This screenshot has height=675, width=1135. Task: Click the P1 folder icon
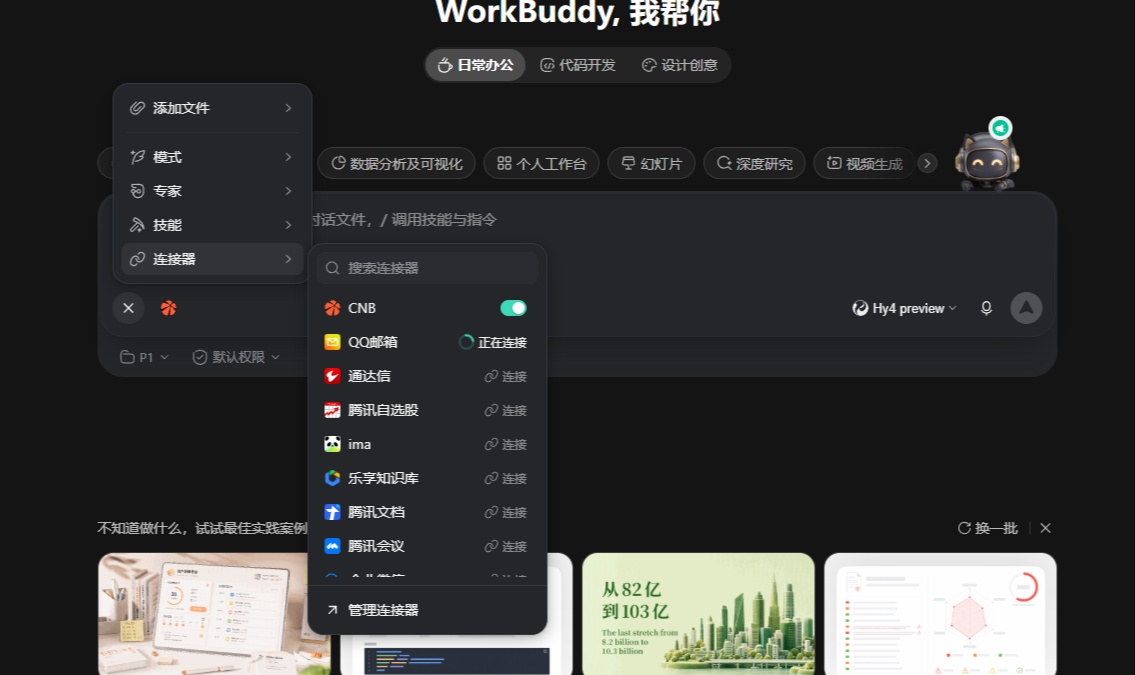pyautogui.click(x=127, y=357)
